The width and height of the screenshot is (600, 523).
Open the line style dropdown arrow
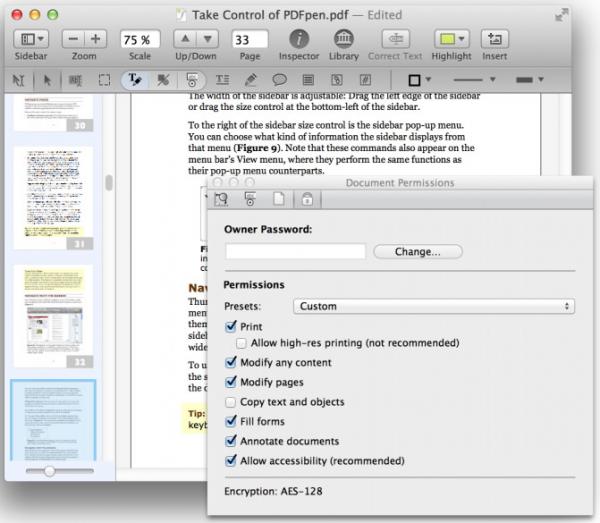pyautogui.click(x=493, y=80)
